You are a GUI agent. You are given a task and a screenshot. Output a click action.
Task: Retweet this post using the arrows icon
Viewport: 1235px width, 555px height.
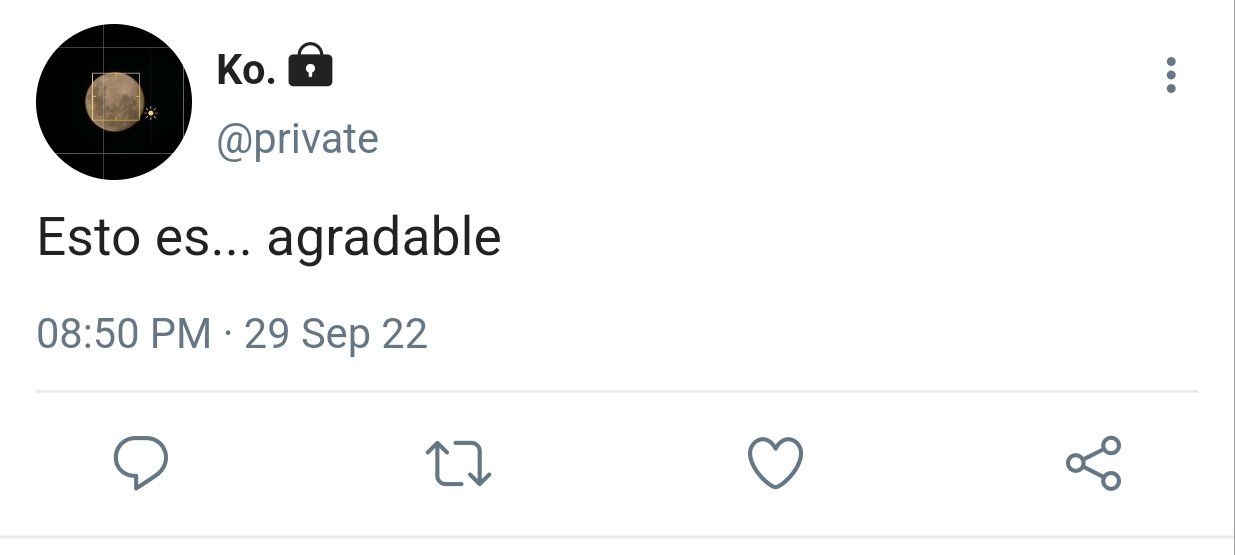coord(458,464)
